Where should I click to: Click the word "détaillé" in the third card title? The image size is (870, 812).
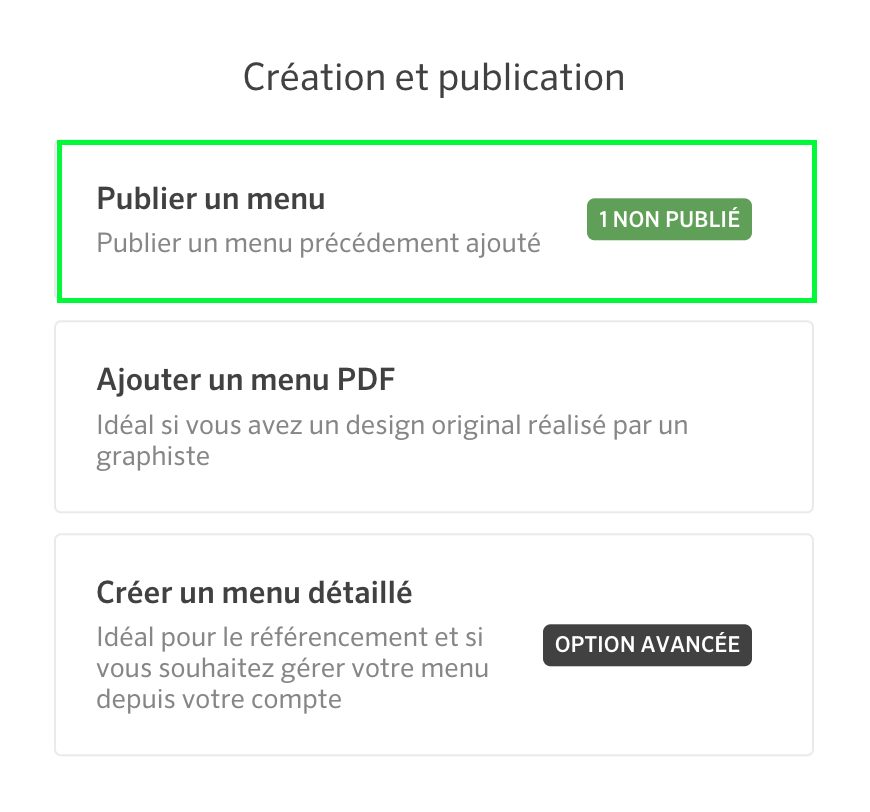click(x=360, y=593)
